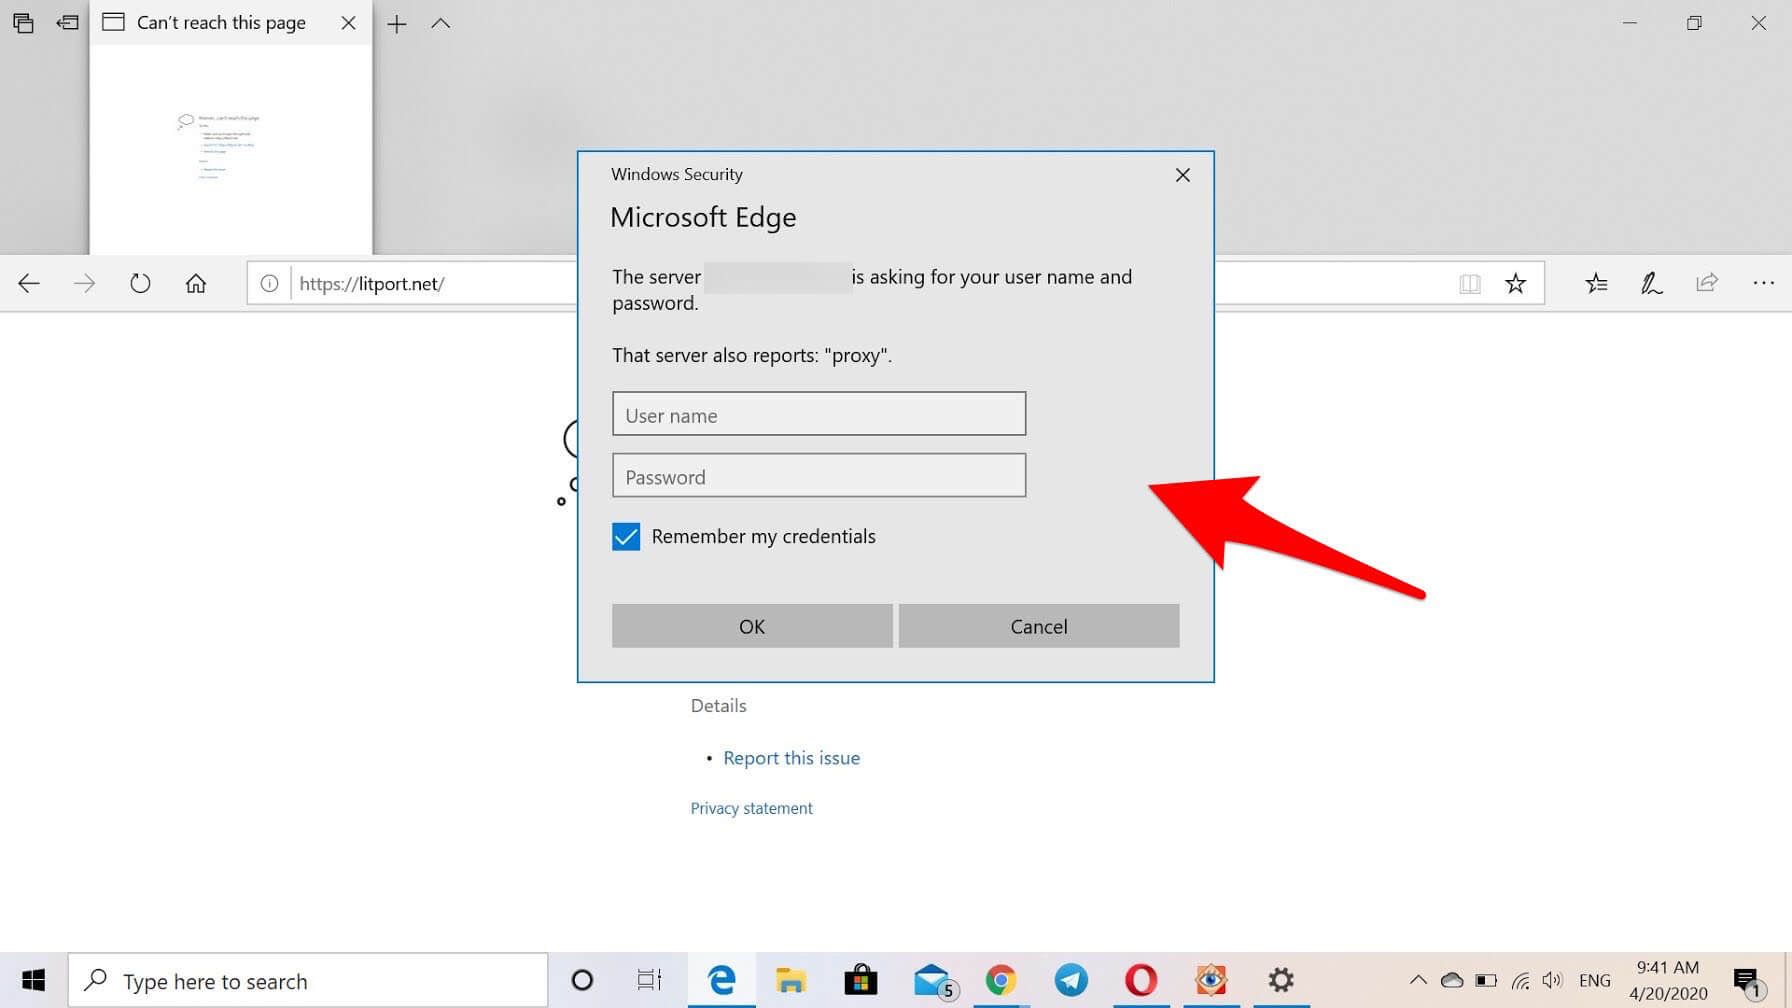The image size is (1792, 1008).
Task: Add notes with the pen icon
Action: point(1651,284)
